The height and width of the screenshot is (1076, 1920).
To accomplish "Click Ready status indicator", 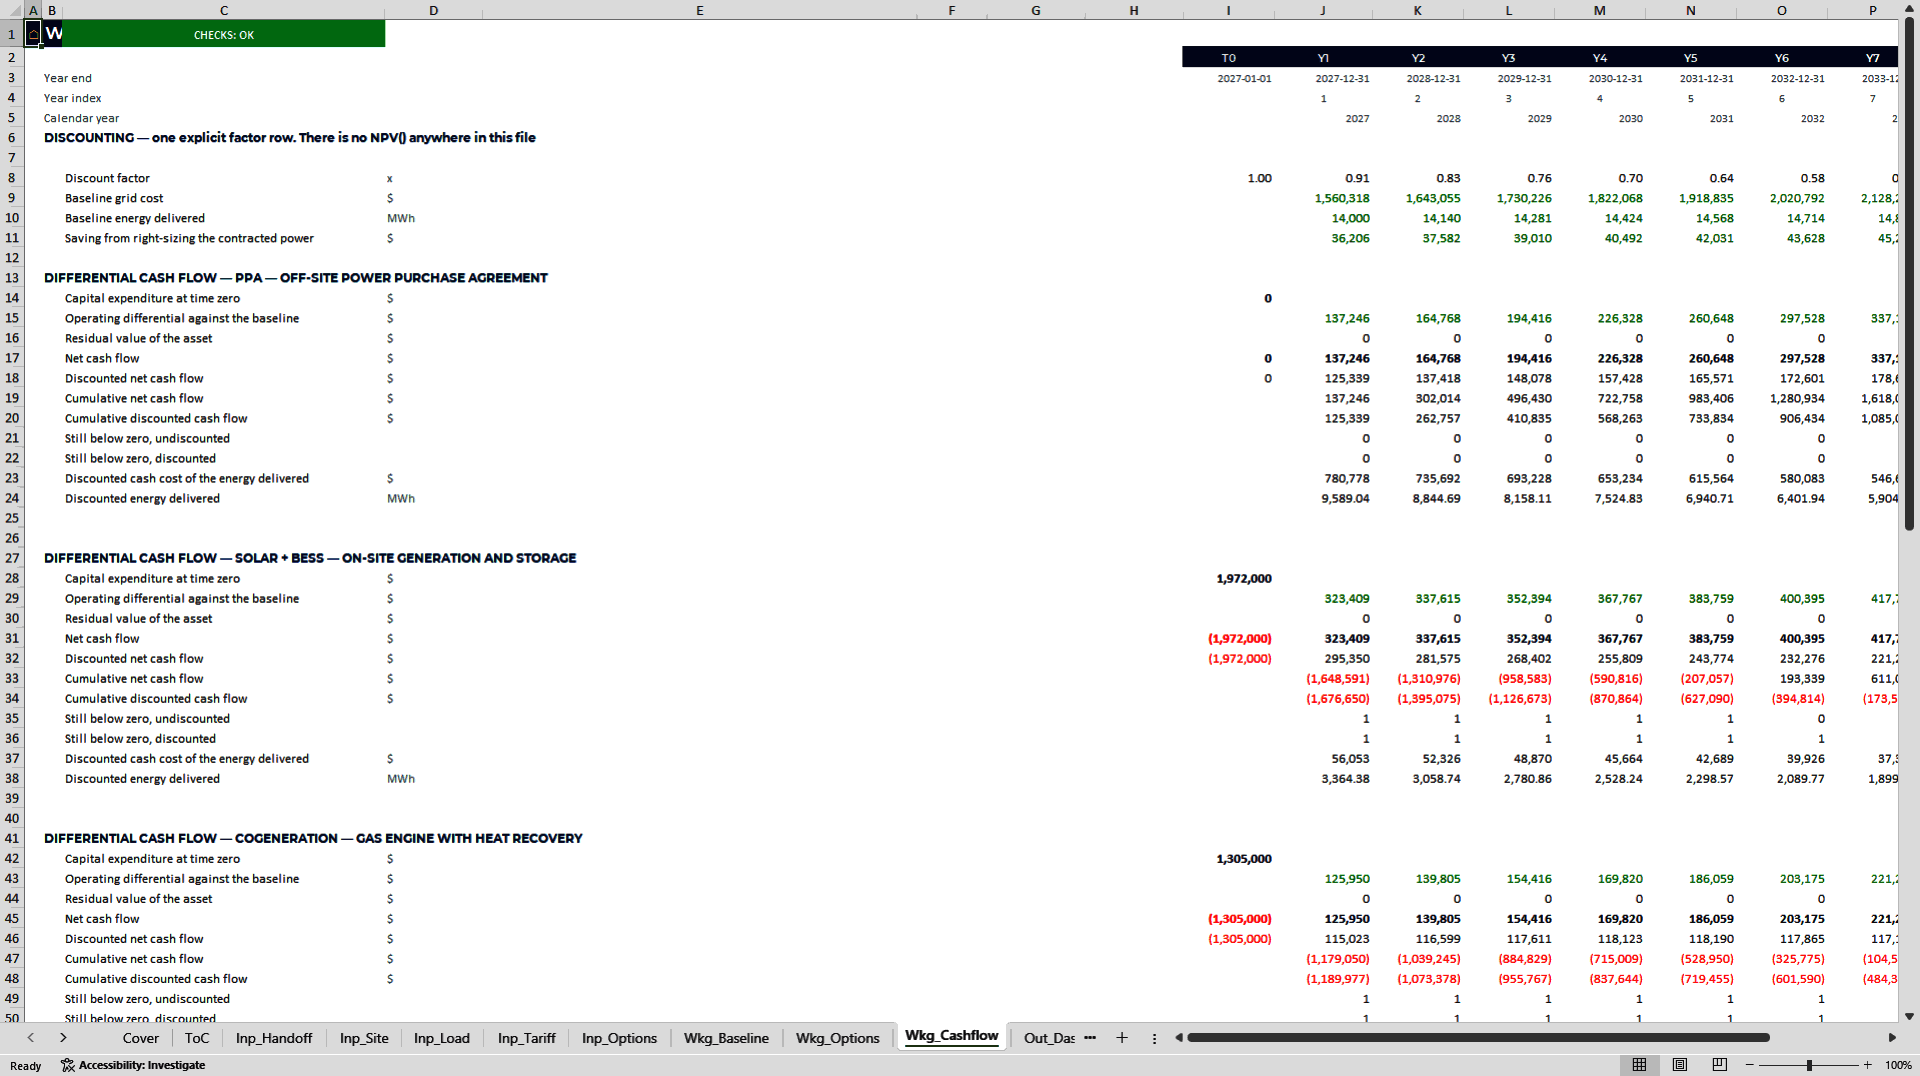I will tap(26, 1065).
